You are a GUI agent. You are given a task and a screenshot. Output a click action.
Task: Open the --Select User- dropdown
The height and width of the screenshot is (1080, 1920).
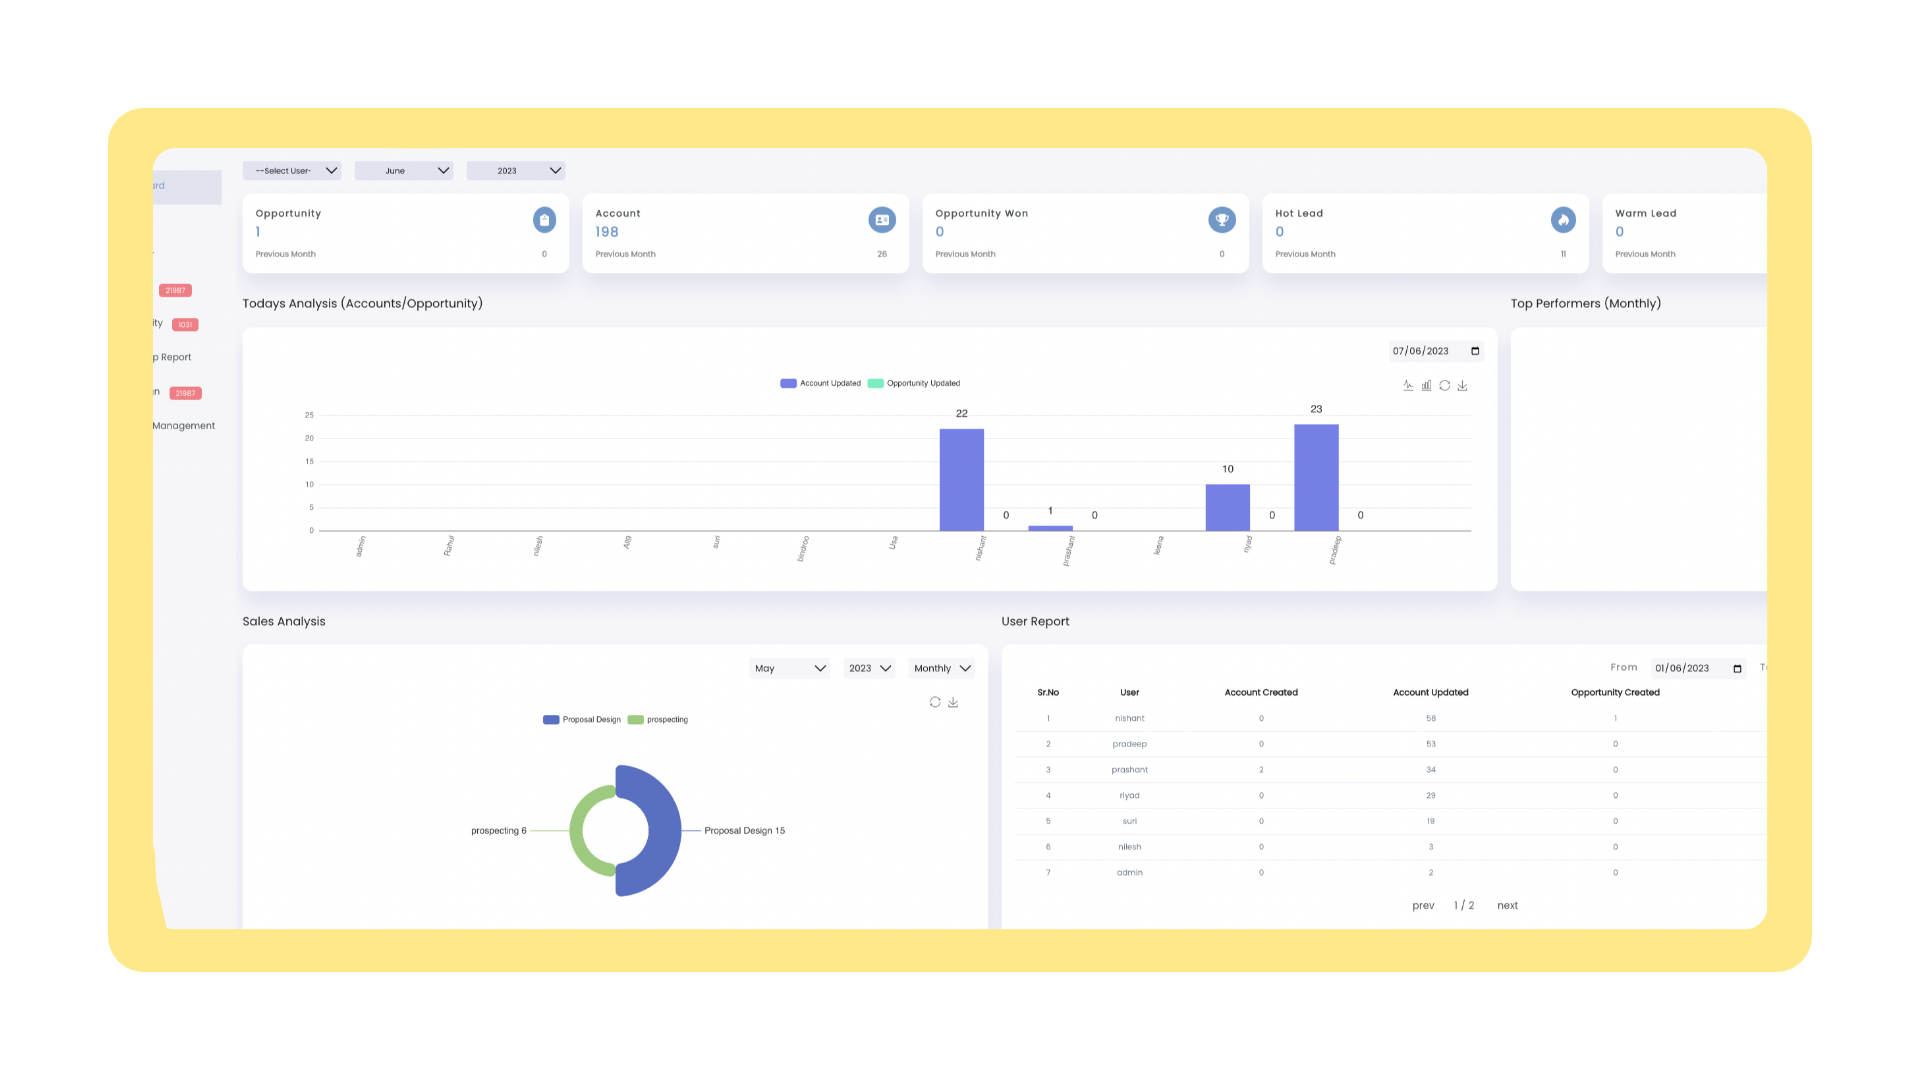(x=292, y=170)
